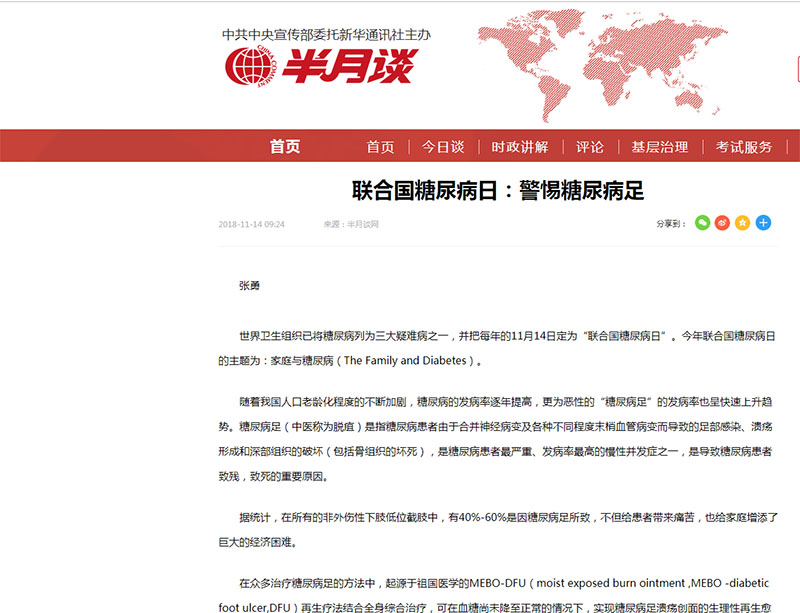Open the 今日谈 section
This screenshot has width=800, height=613.
(442, 147)
